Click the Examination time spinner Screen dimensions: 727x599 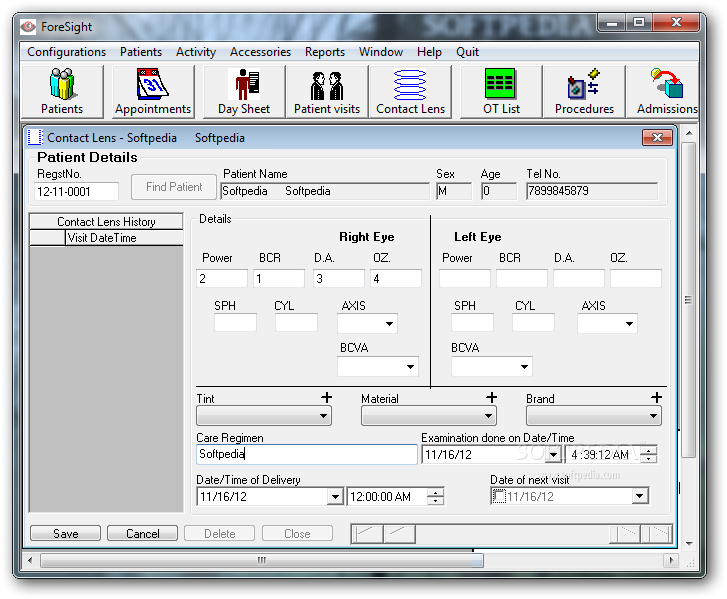pos(648,454)
